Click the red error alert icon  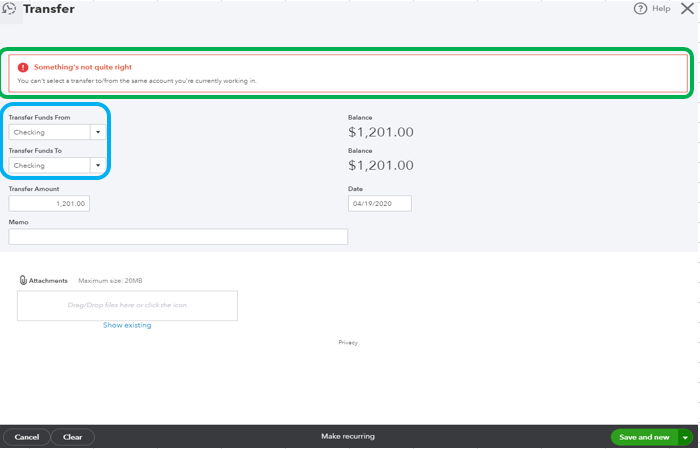point(23,67)
